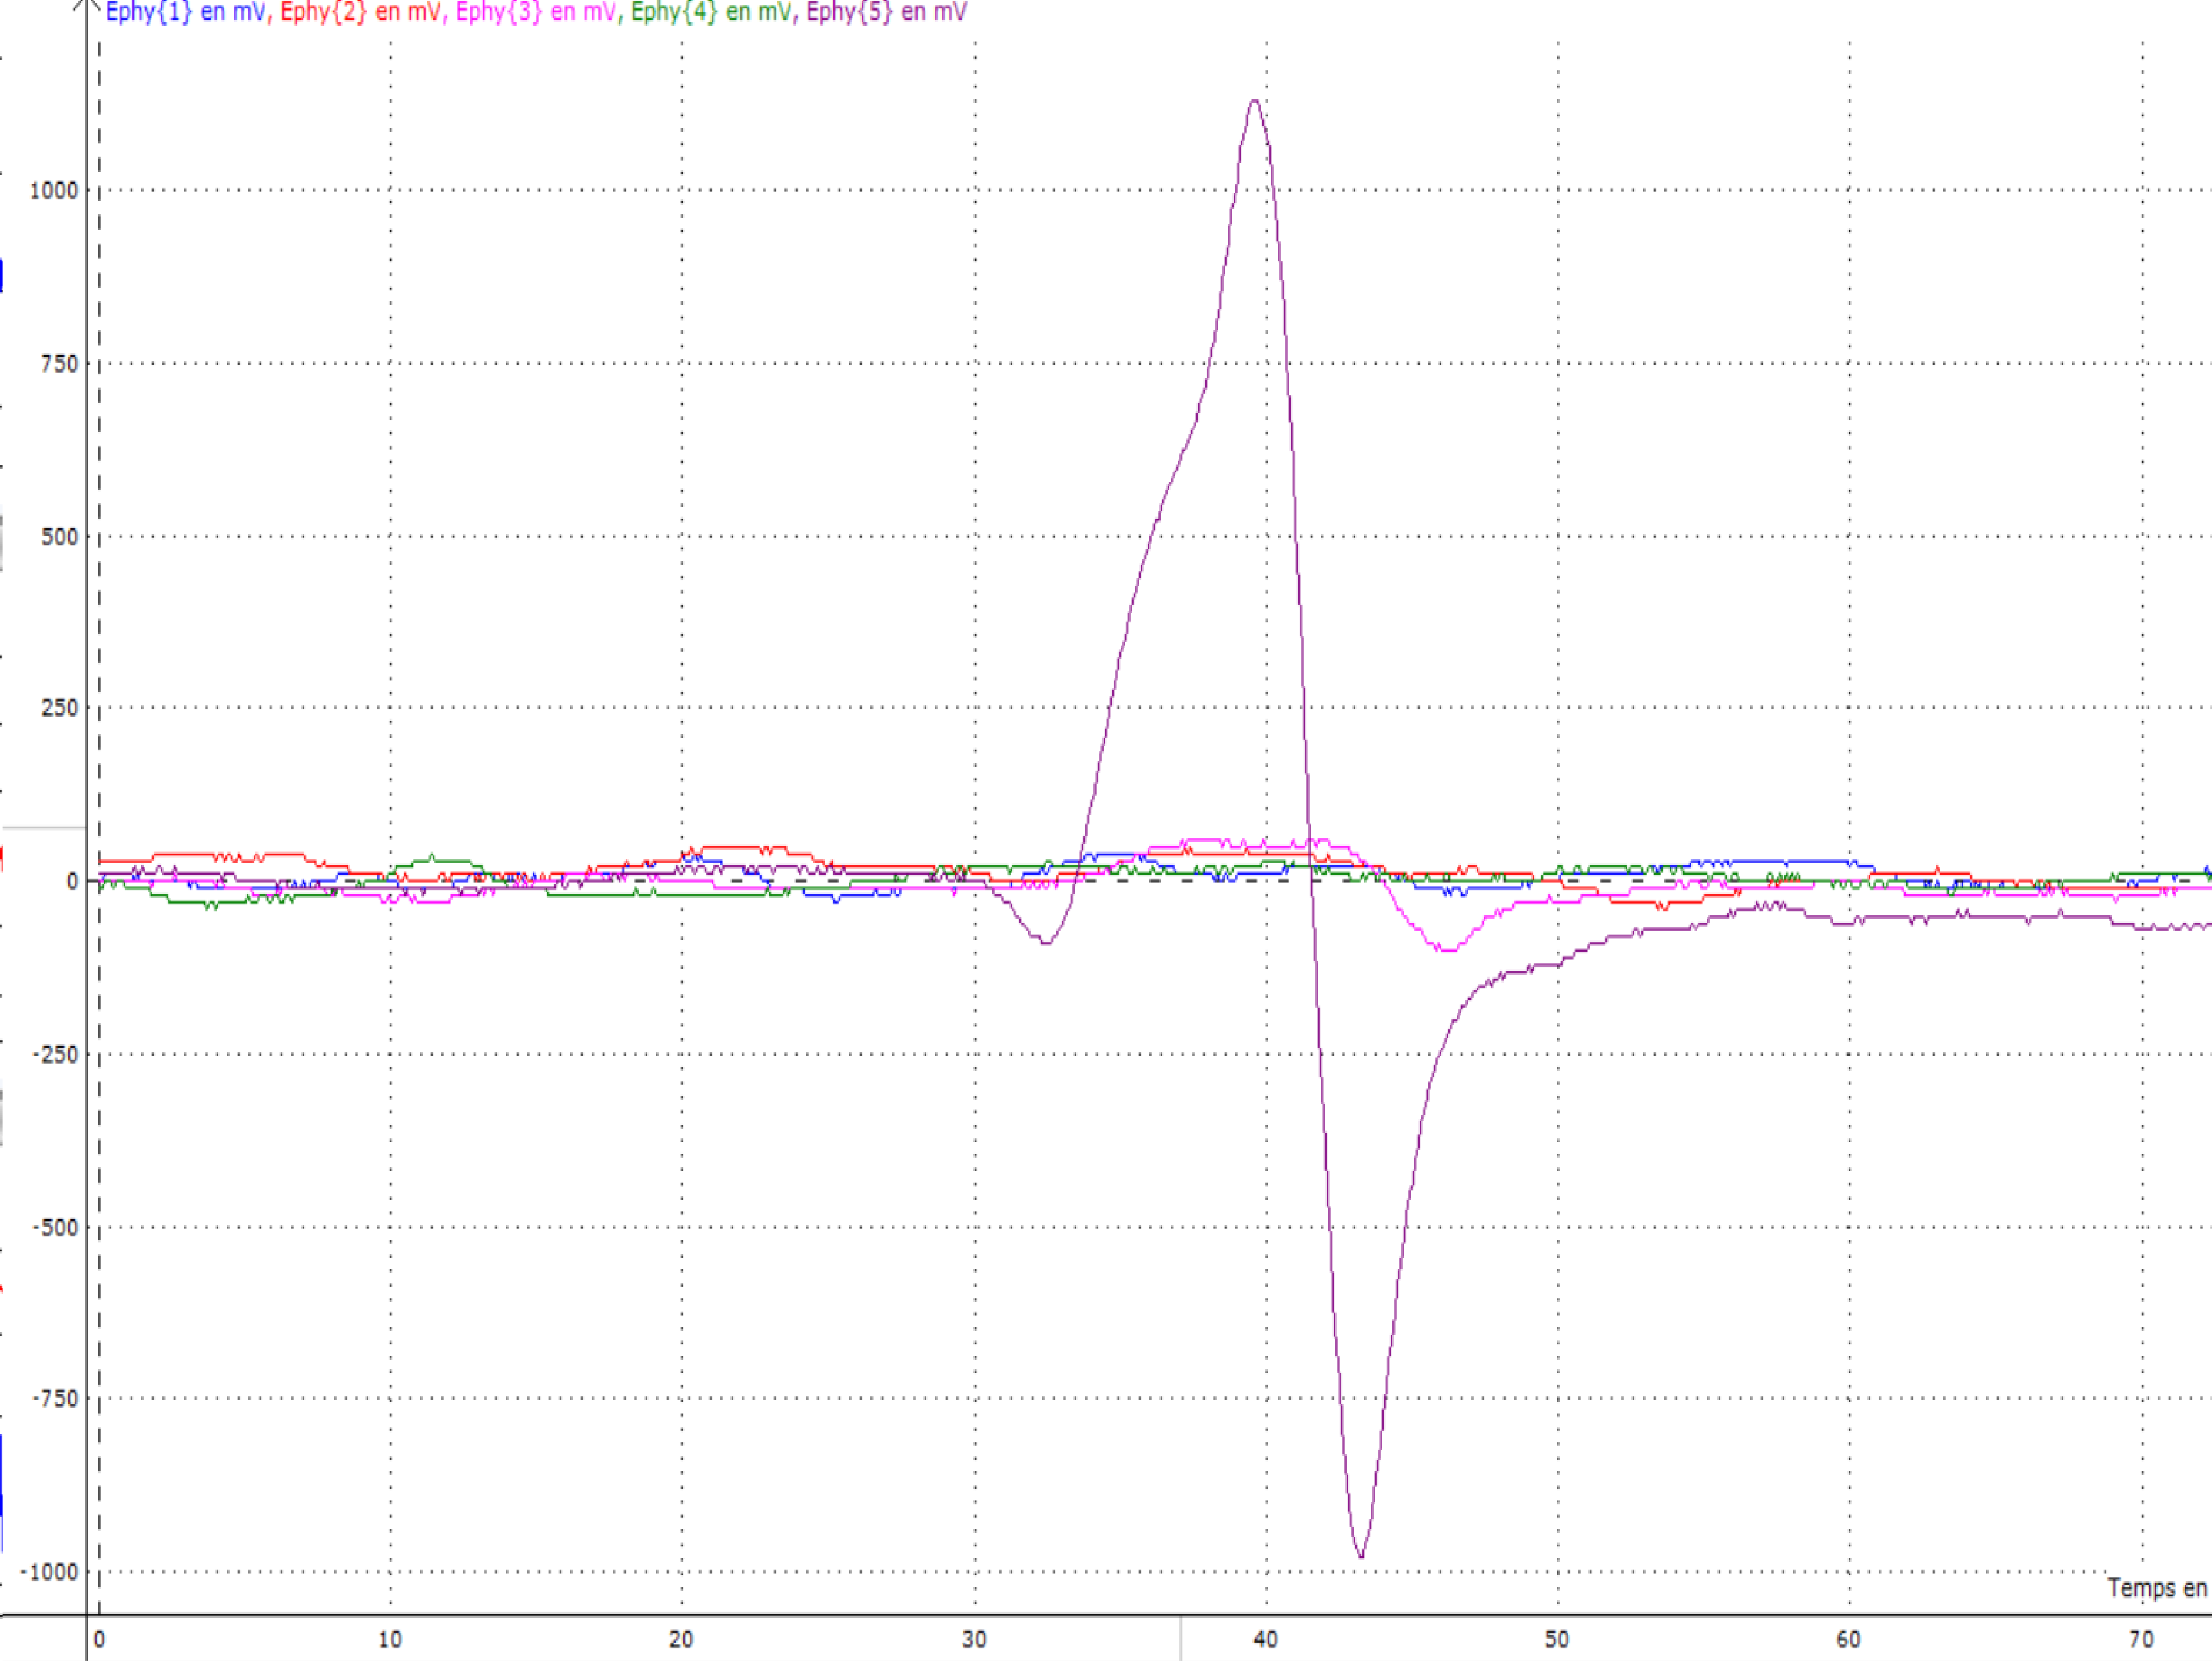Screen dimensions: 2212x1661
Task: Click the 20 x-axis tick label
Action: (681, 1639)
